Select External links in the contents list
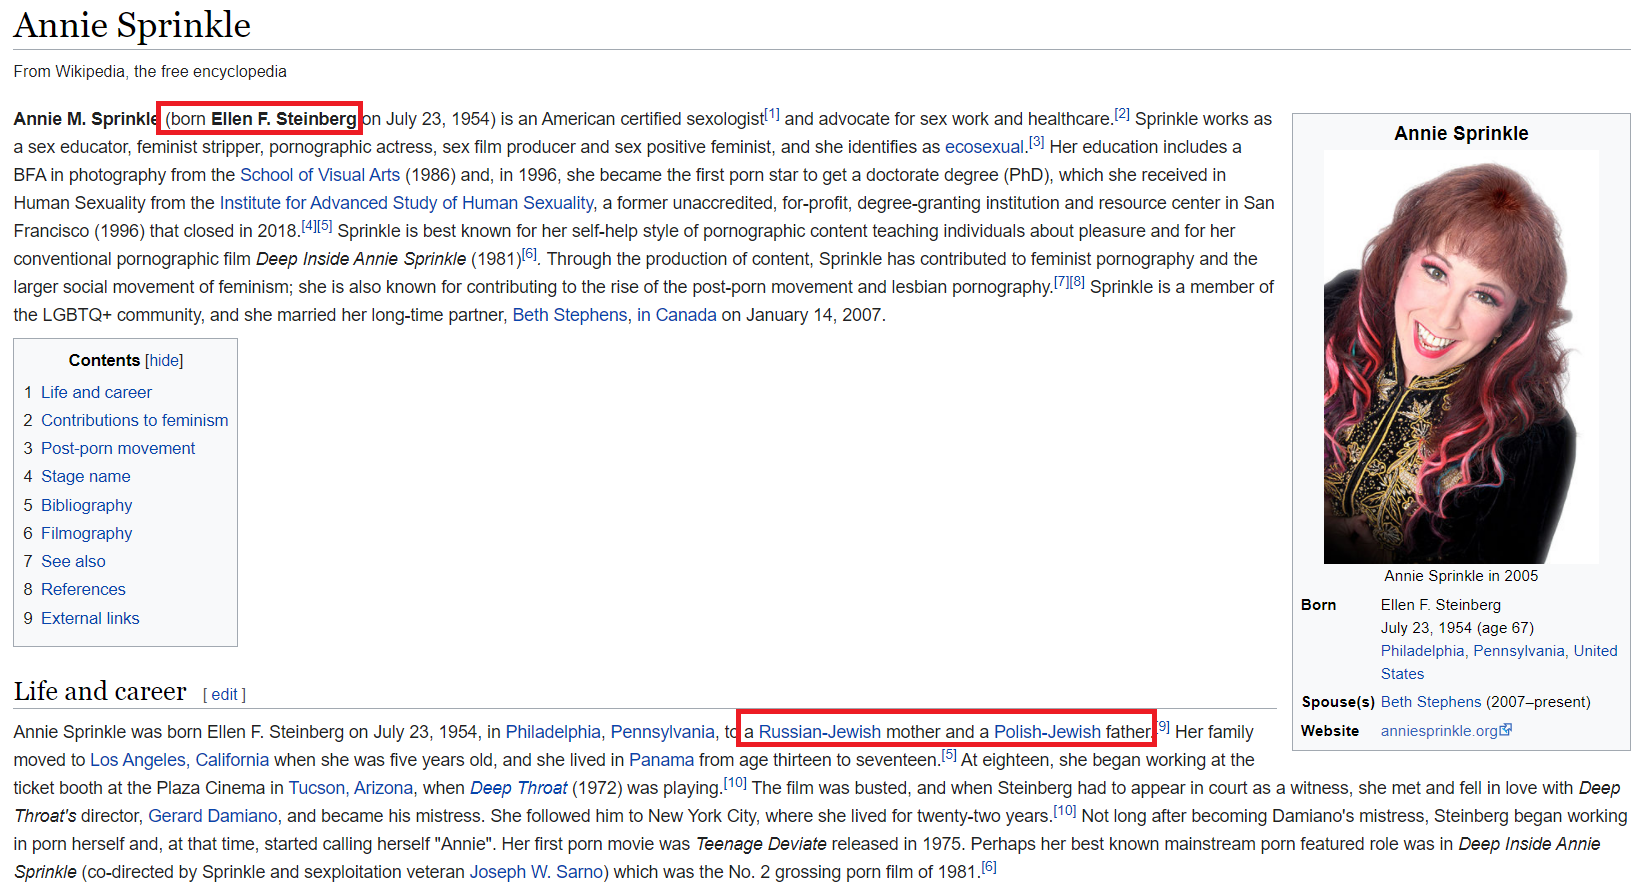 [x=90, y=618]
